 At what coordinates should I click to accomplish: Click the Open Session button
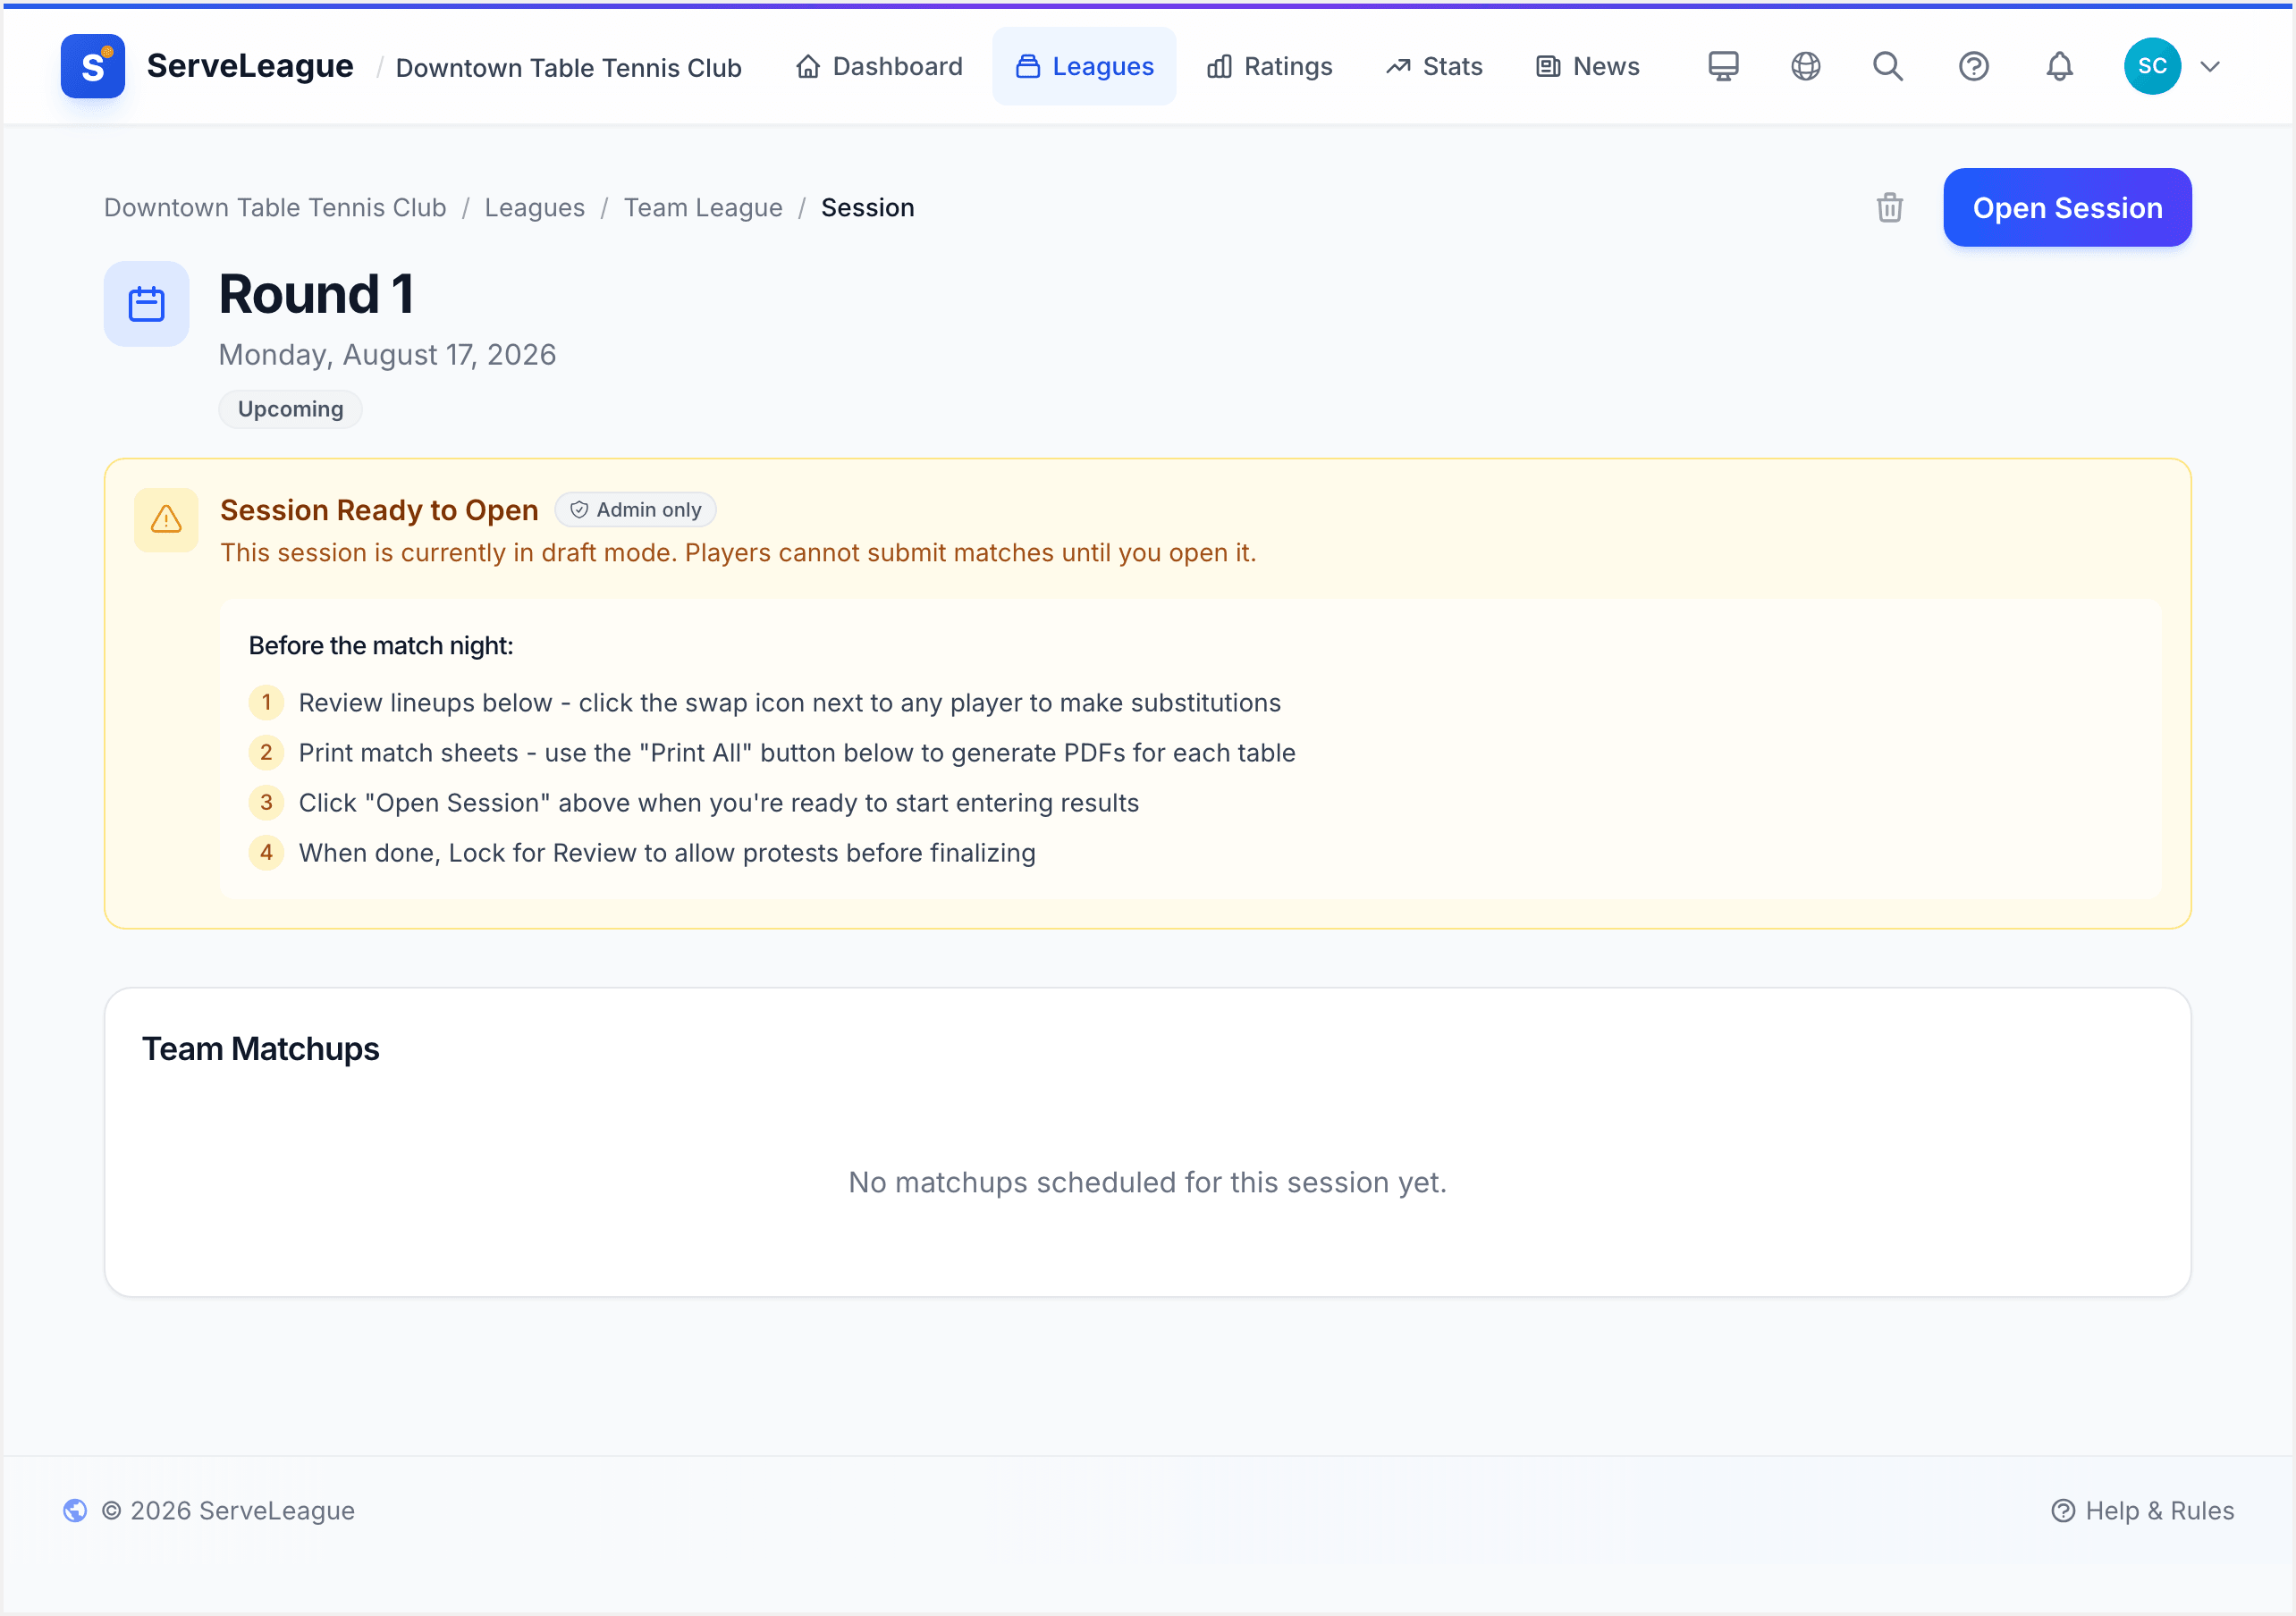[2067, 207]
